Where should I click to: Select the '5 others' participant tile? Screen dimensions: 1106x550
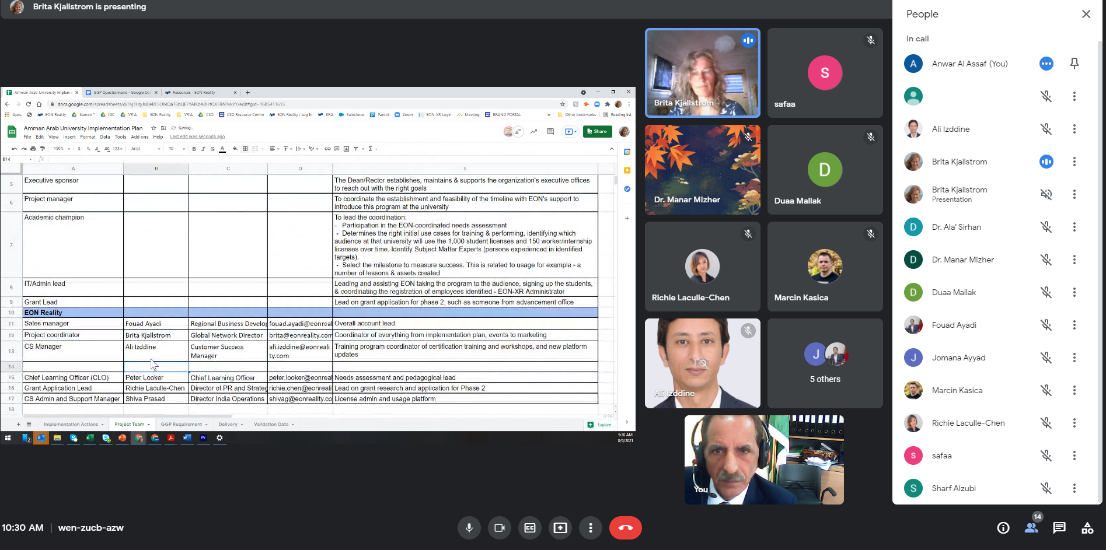click(x=825, y=362)
